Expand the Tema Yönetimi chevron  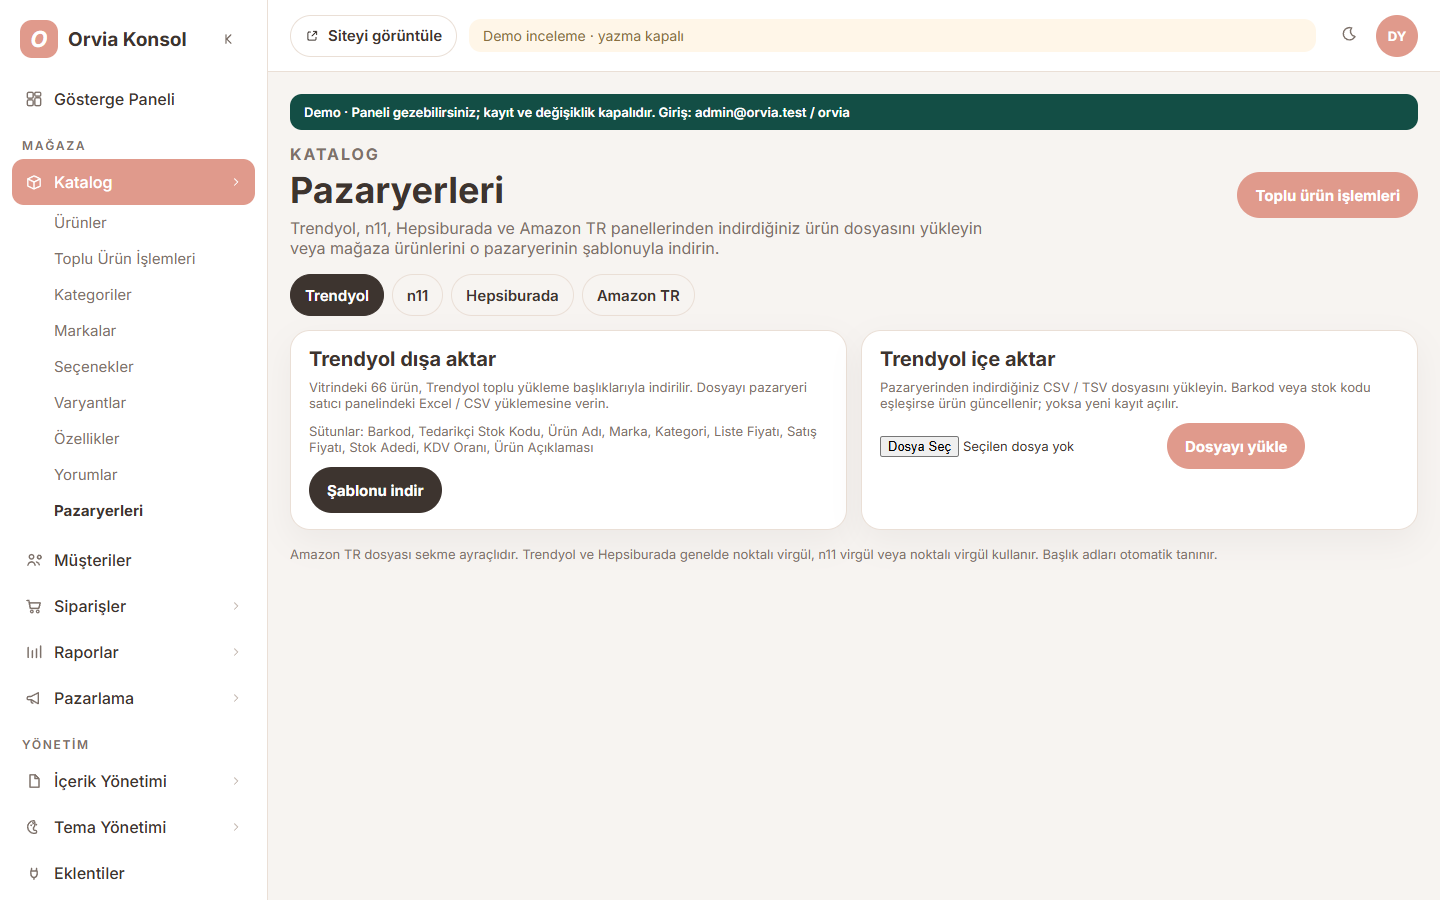(x=236, y=827)
